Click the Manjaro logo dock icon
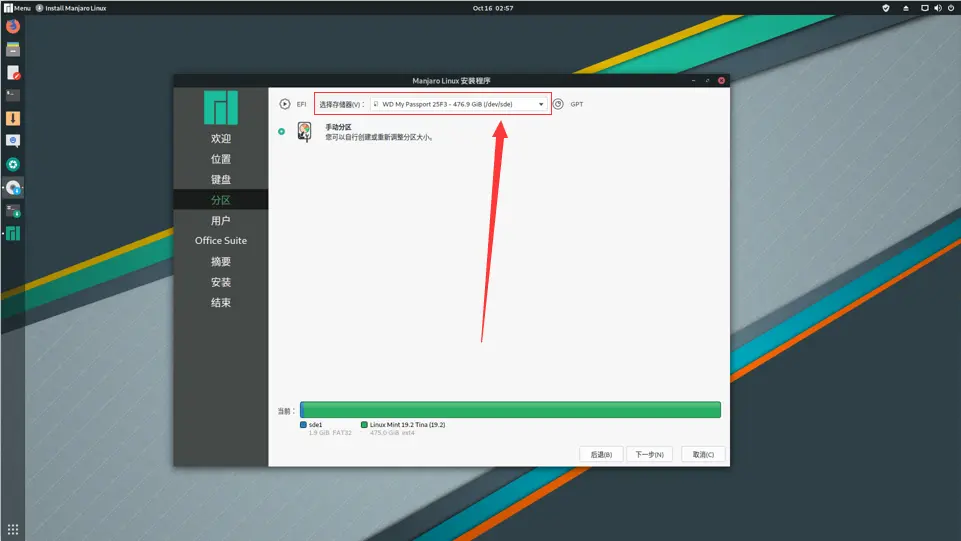 pyautogui.click(x=13, y=233)
